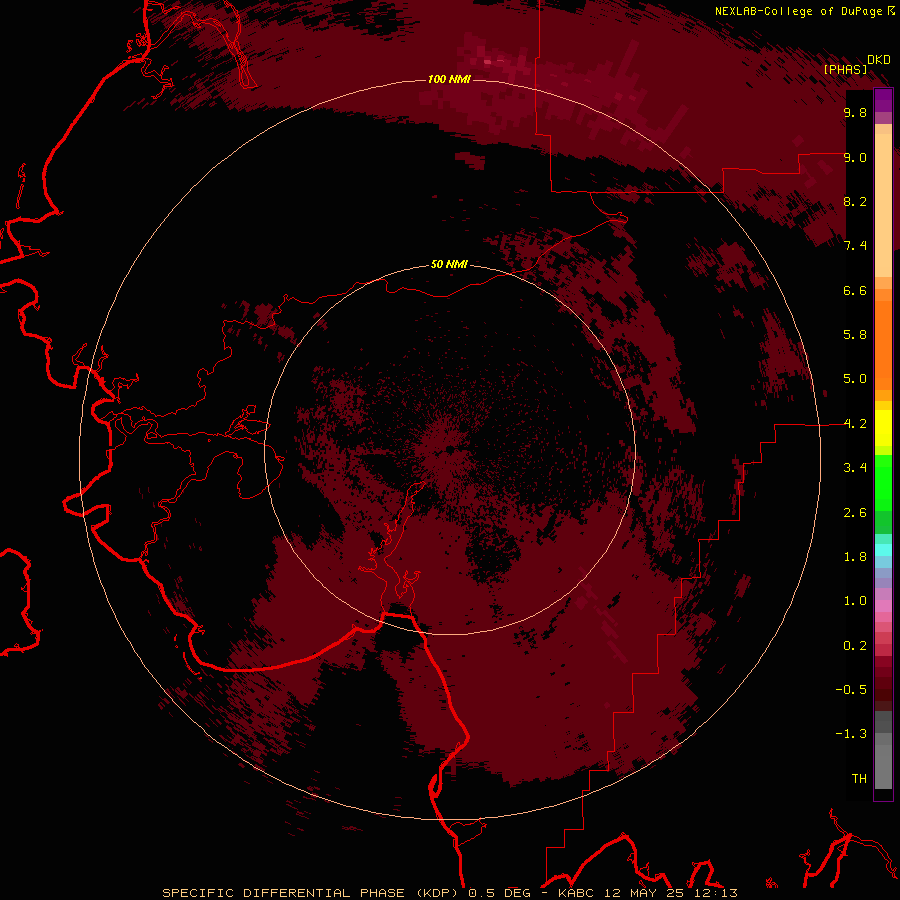Click the TH threshold label on the scale
Image resolution: width=900 pixels, height=900 pixels.
point(859,779)
